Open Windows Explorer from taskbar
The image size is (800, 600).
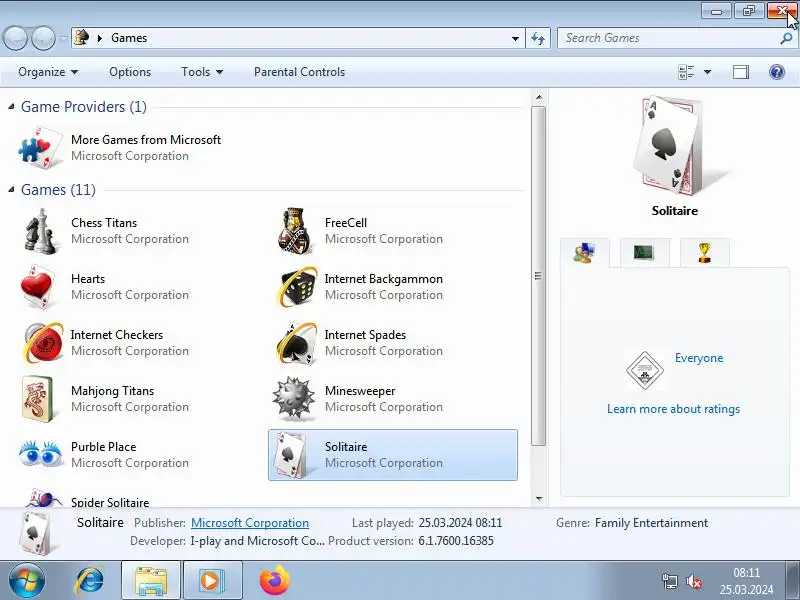point(151,581)
